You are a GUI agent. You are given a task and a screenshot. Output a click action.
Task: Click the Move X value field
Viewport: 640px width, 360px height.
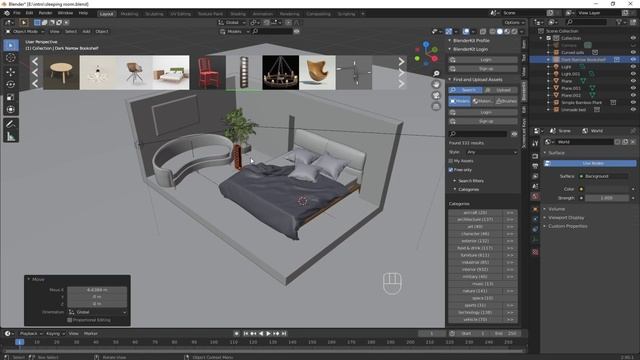97,290
